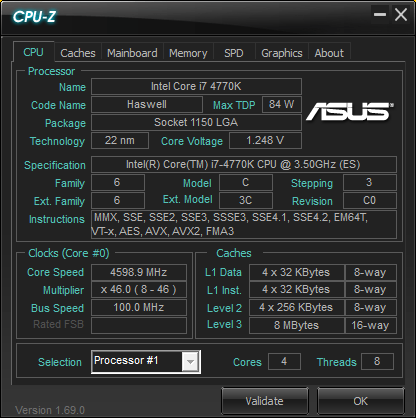416x418 pixels.
Task: Select the CPU tab
Action: tap(33, 52)
